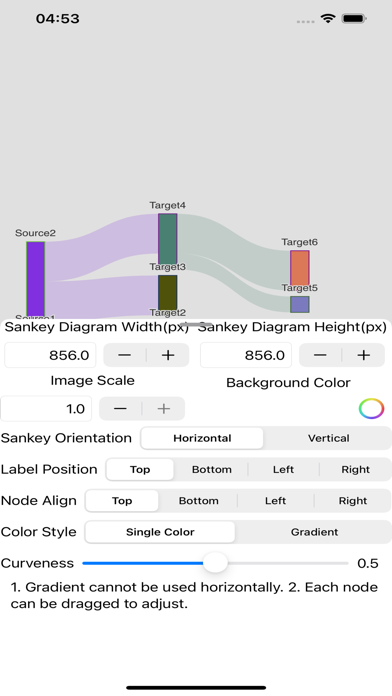392x696 pixels.
Task: Set Label Position to Top
Action: coord(140,470)
